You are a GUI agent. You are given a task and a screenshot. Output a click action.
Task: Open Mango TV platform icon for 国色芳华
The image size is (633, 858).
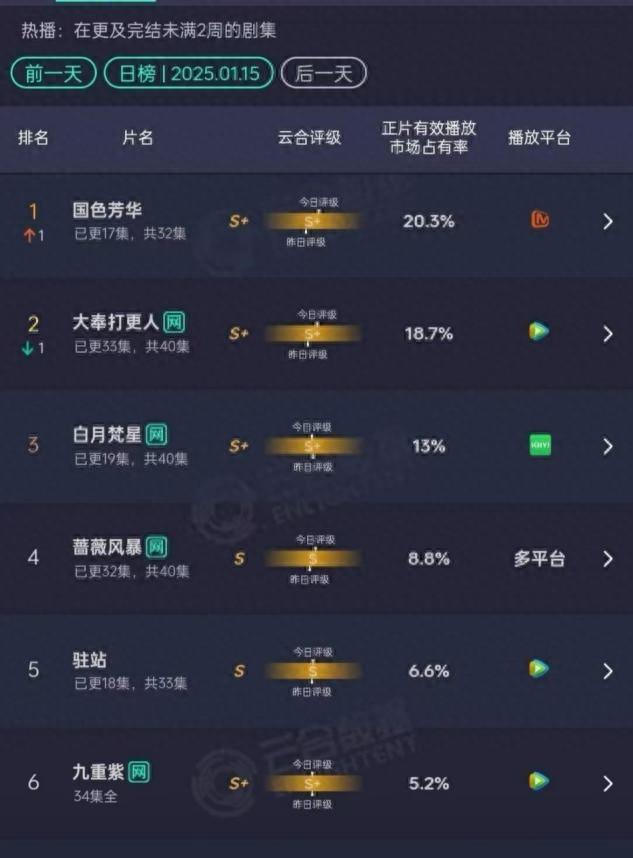coord(540,220)
